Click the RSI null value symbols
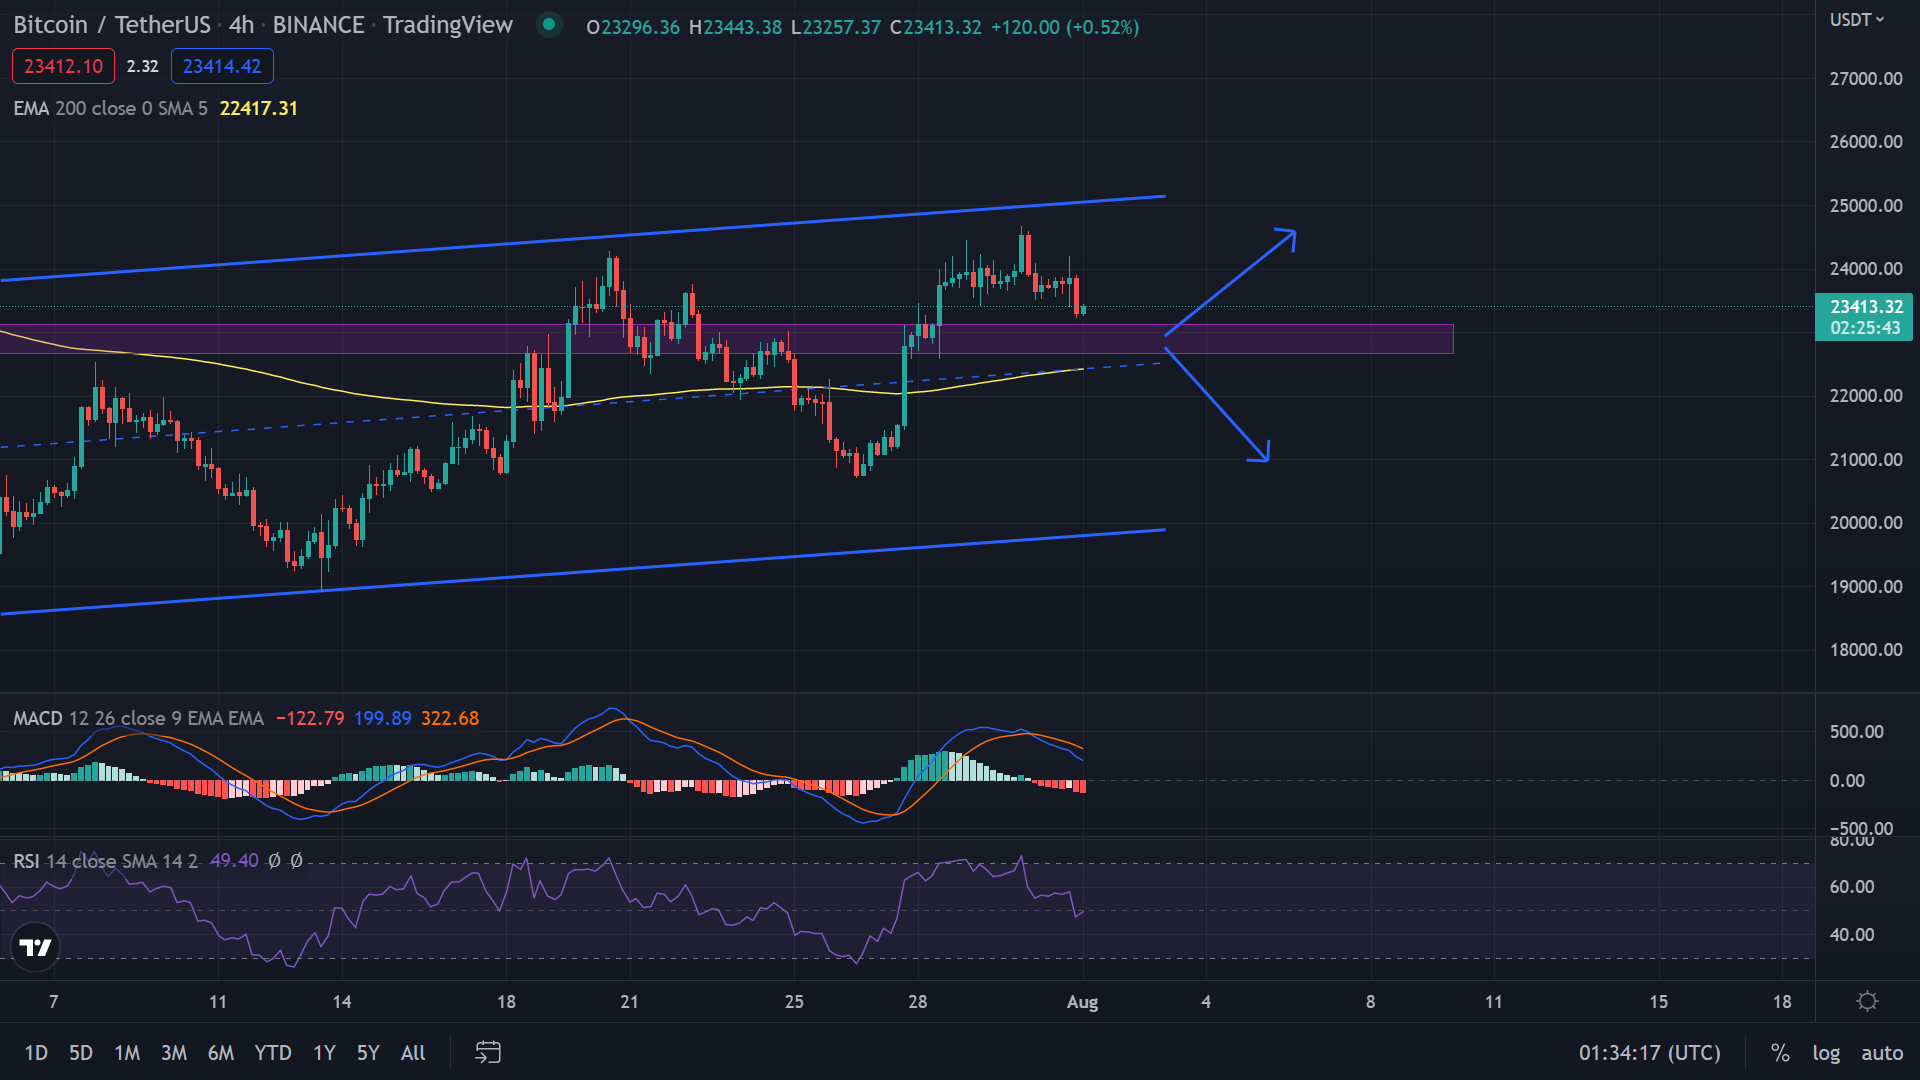The image size is (1920, 1080). (285, 861)
